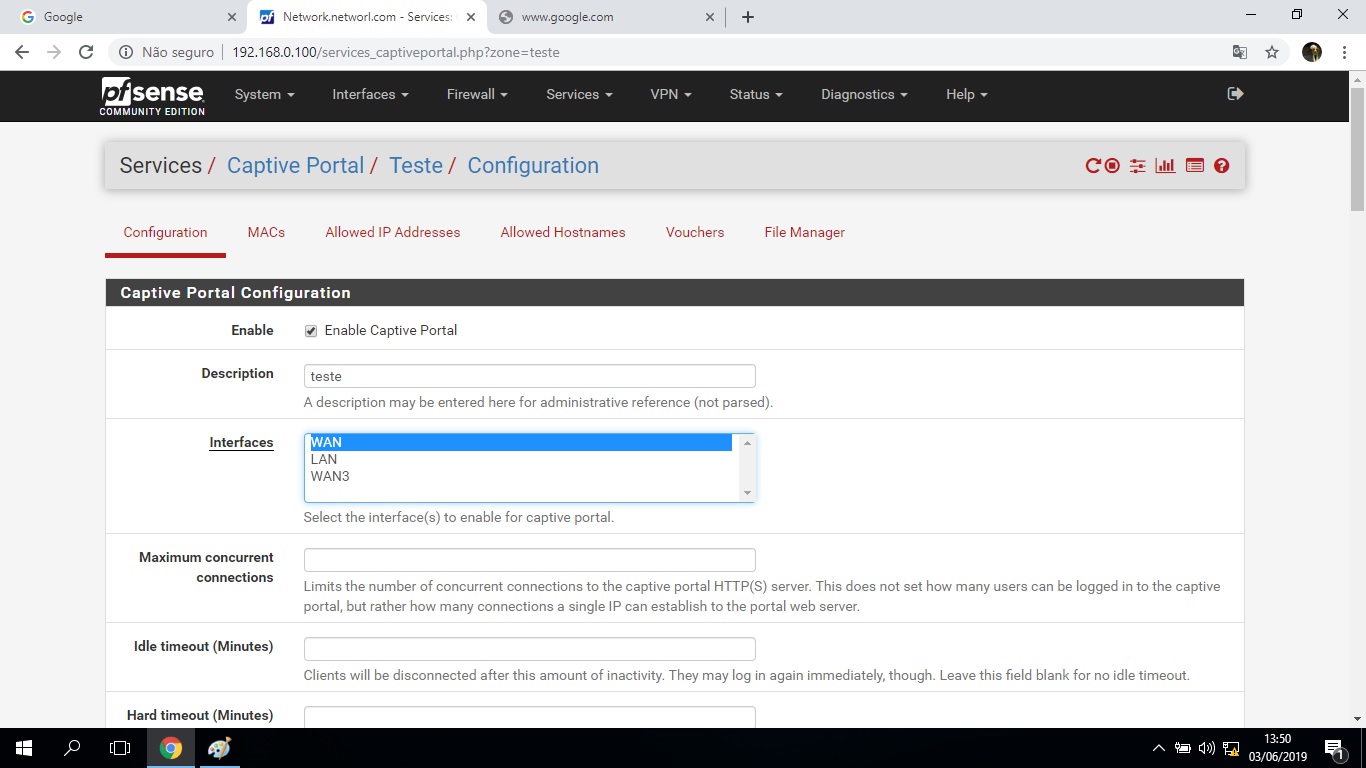
Task: Click the battery power tray icon
Action: click(x=1183, y=748)
